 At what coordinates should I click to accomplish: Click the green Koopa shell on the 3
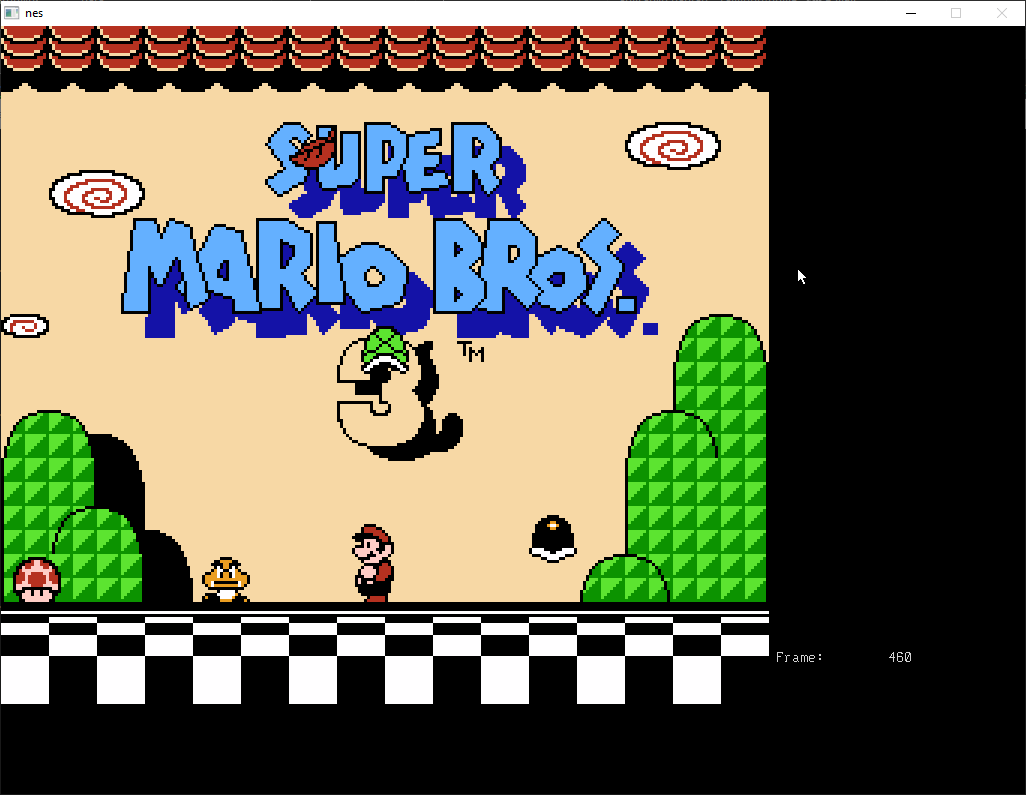click(385, 350)
